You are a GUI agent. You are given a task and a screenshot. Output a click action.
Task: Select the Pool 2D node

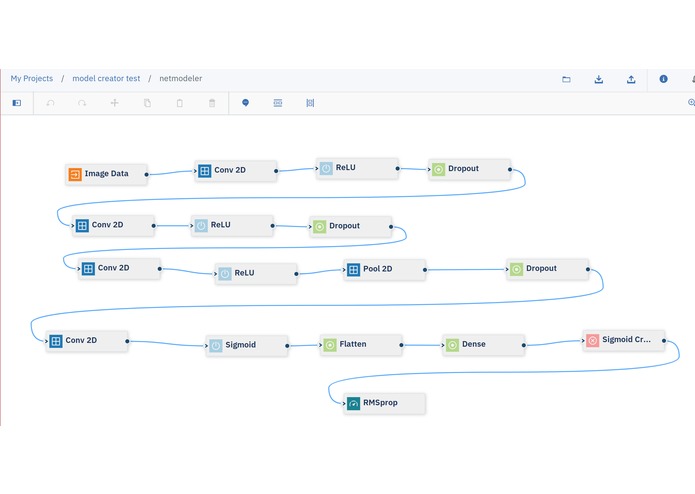click(x=385, y=269)
